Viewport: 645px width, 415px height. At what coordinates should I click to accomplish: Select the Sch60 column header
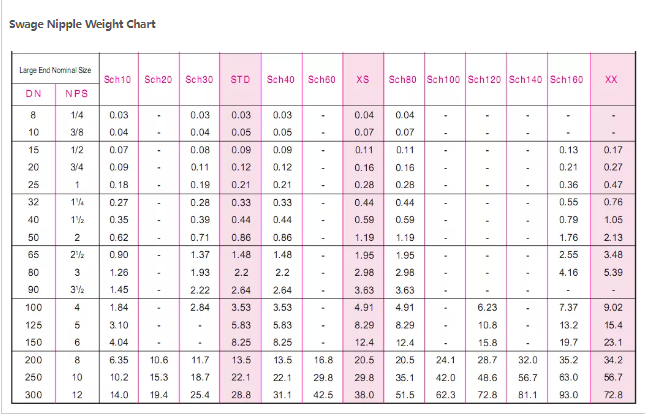322,79
